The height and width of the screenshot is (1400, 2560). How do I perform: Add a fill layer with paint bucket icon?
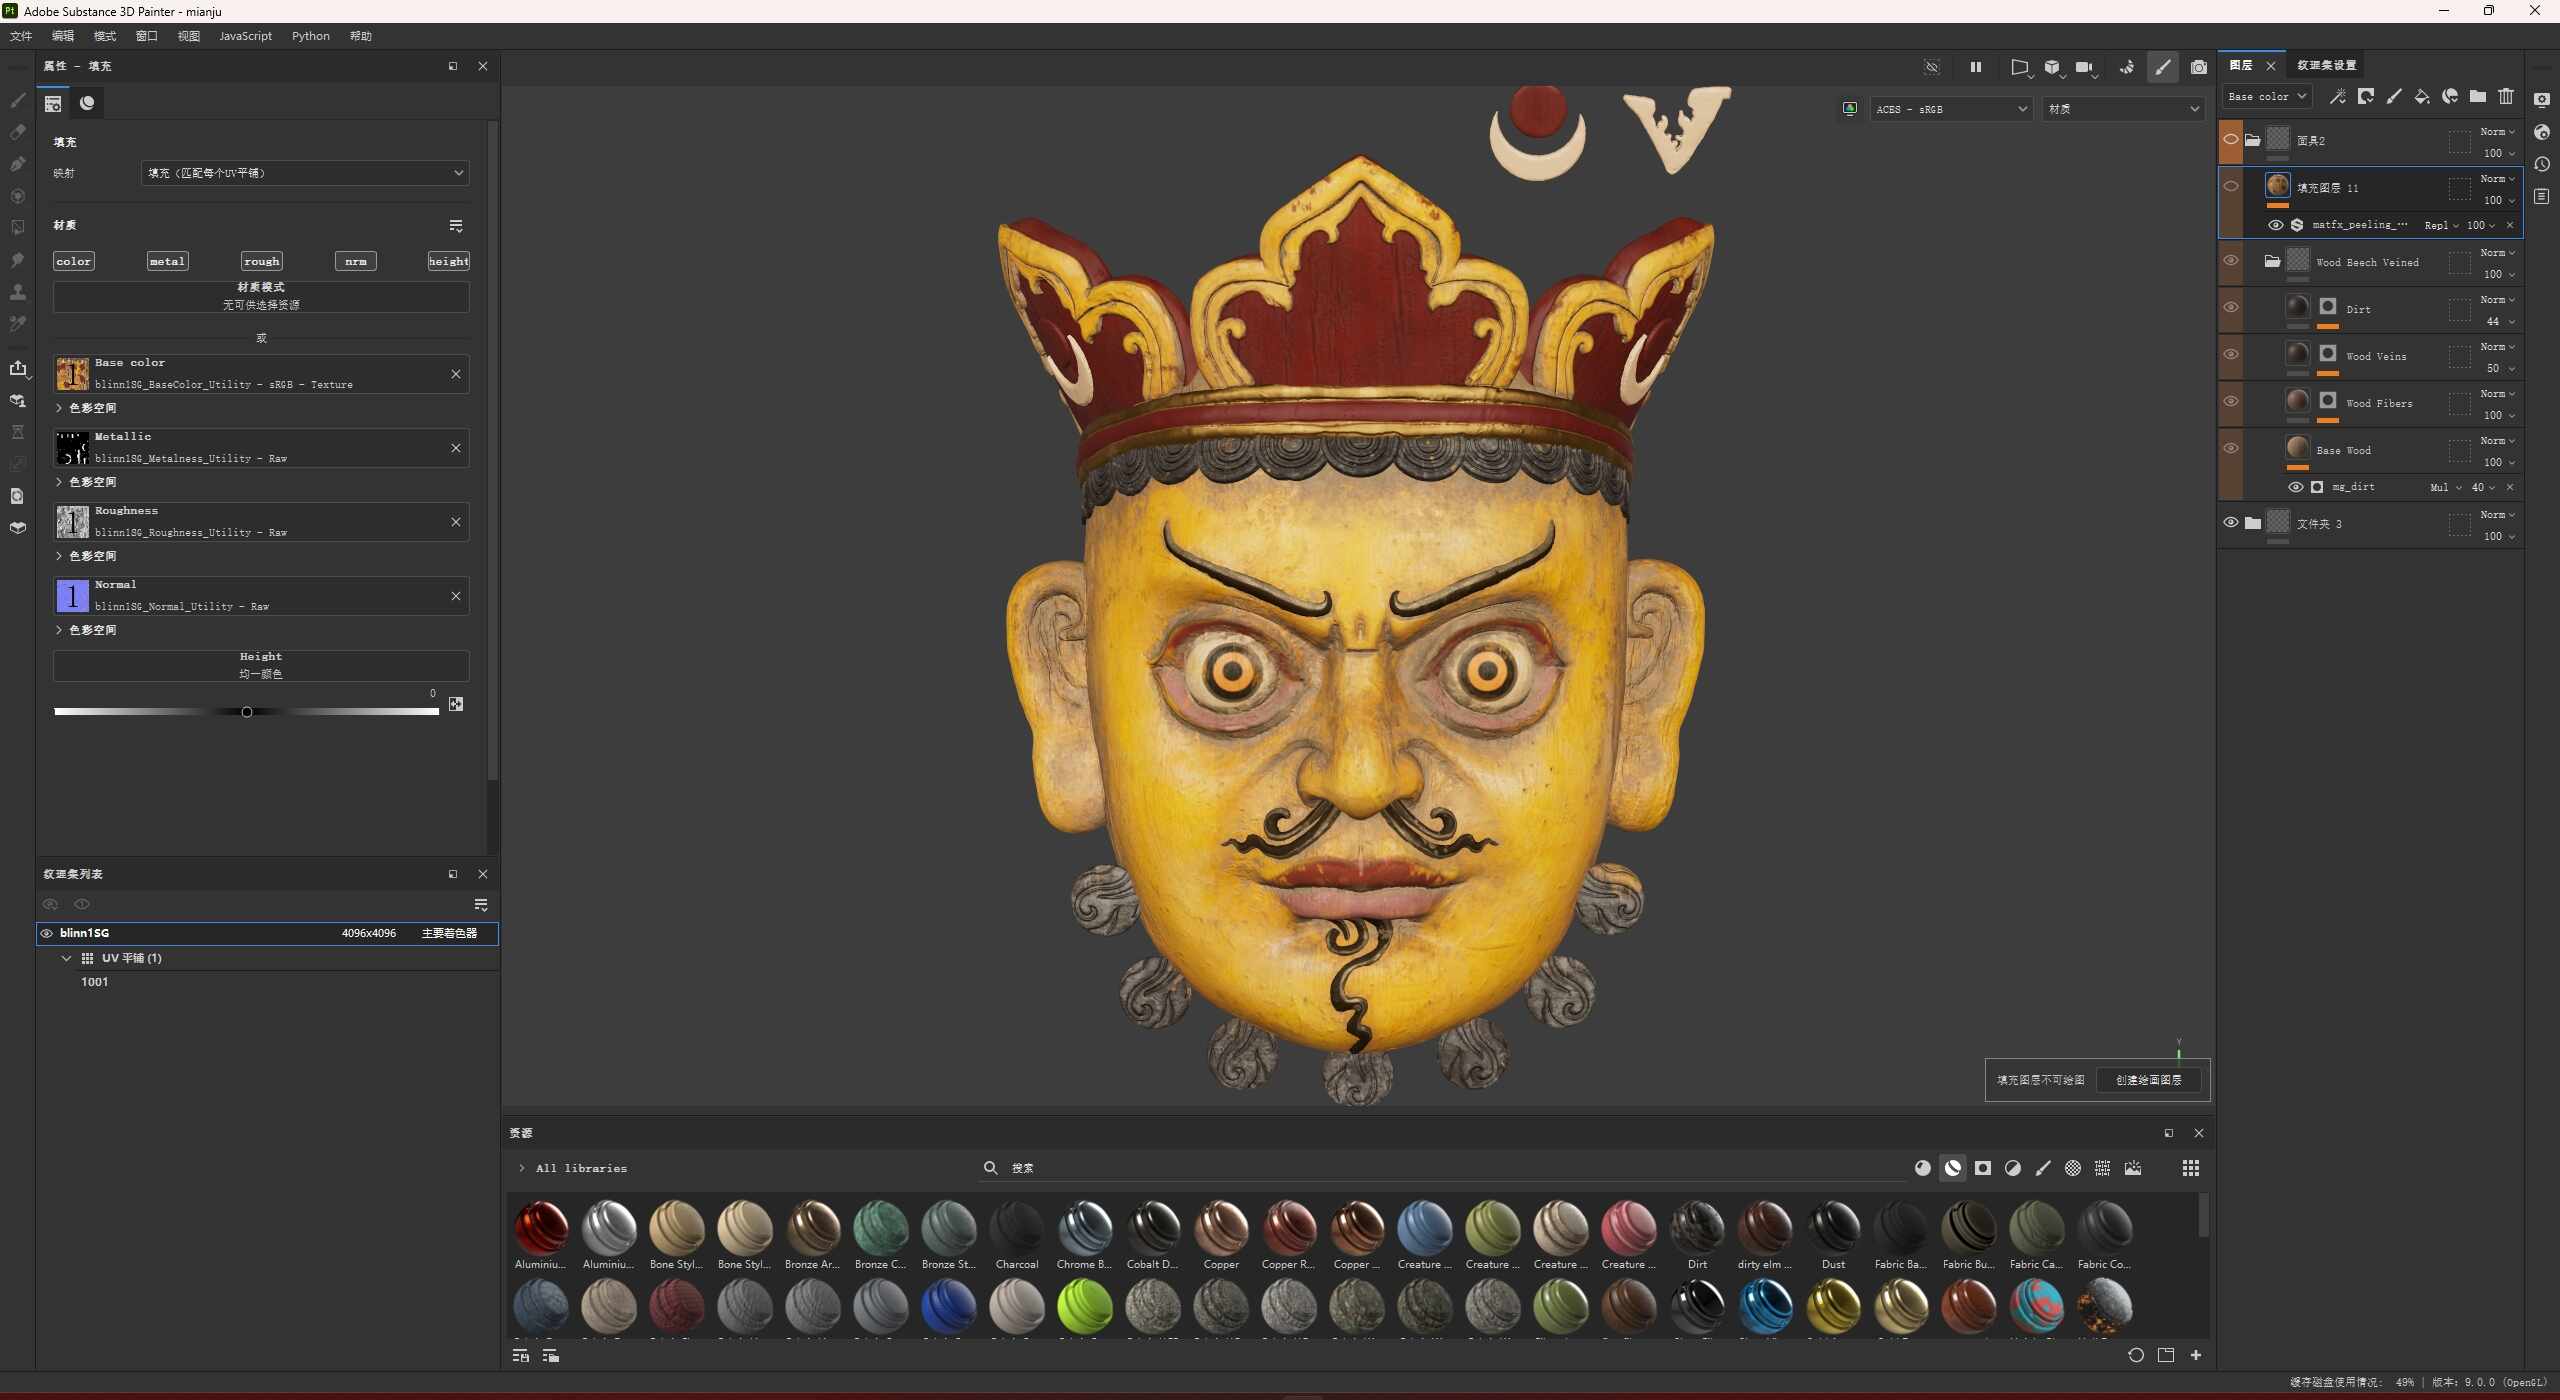[x=2421, y=97]
